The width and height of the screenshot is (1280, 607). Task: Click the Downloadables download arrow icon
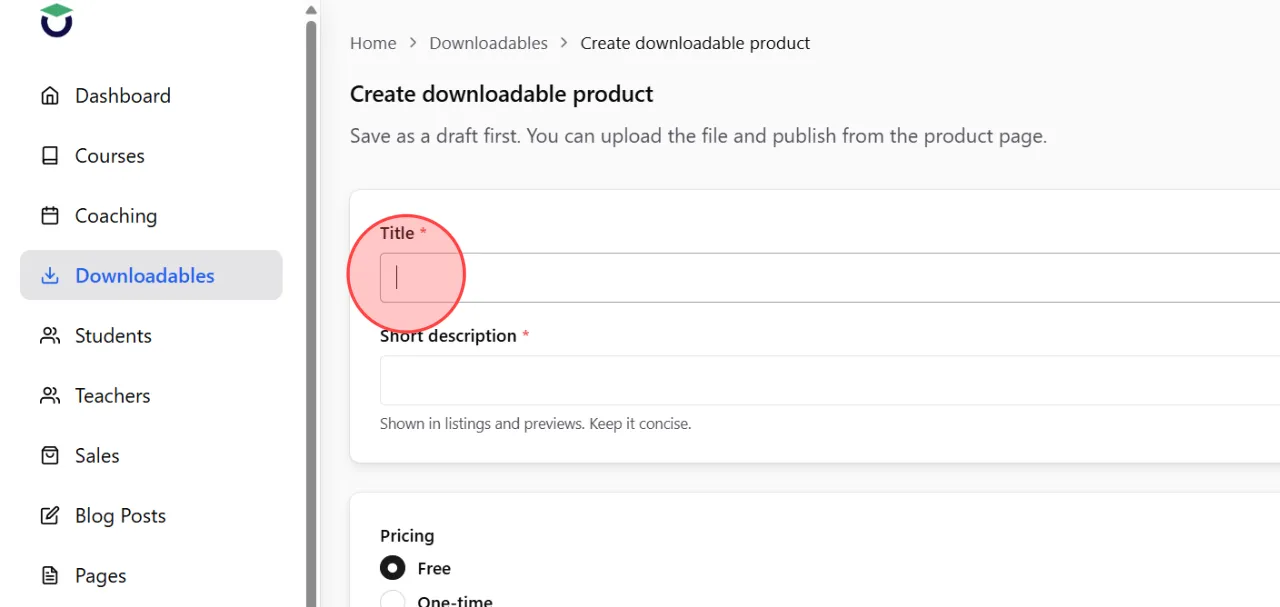[50, 276]
